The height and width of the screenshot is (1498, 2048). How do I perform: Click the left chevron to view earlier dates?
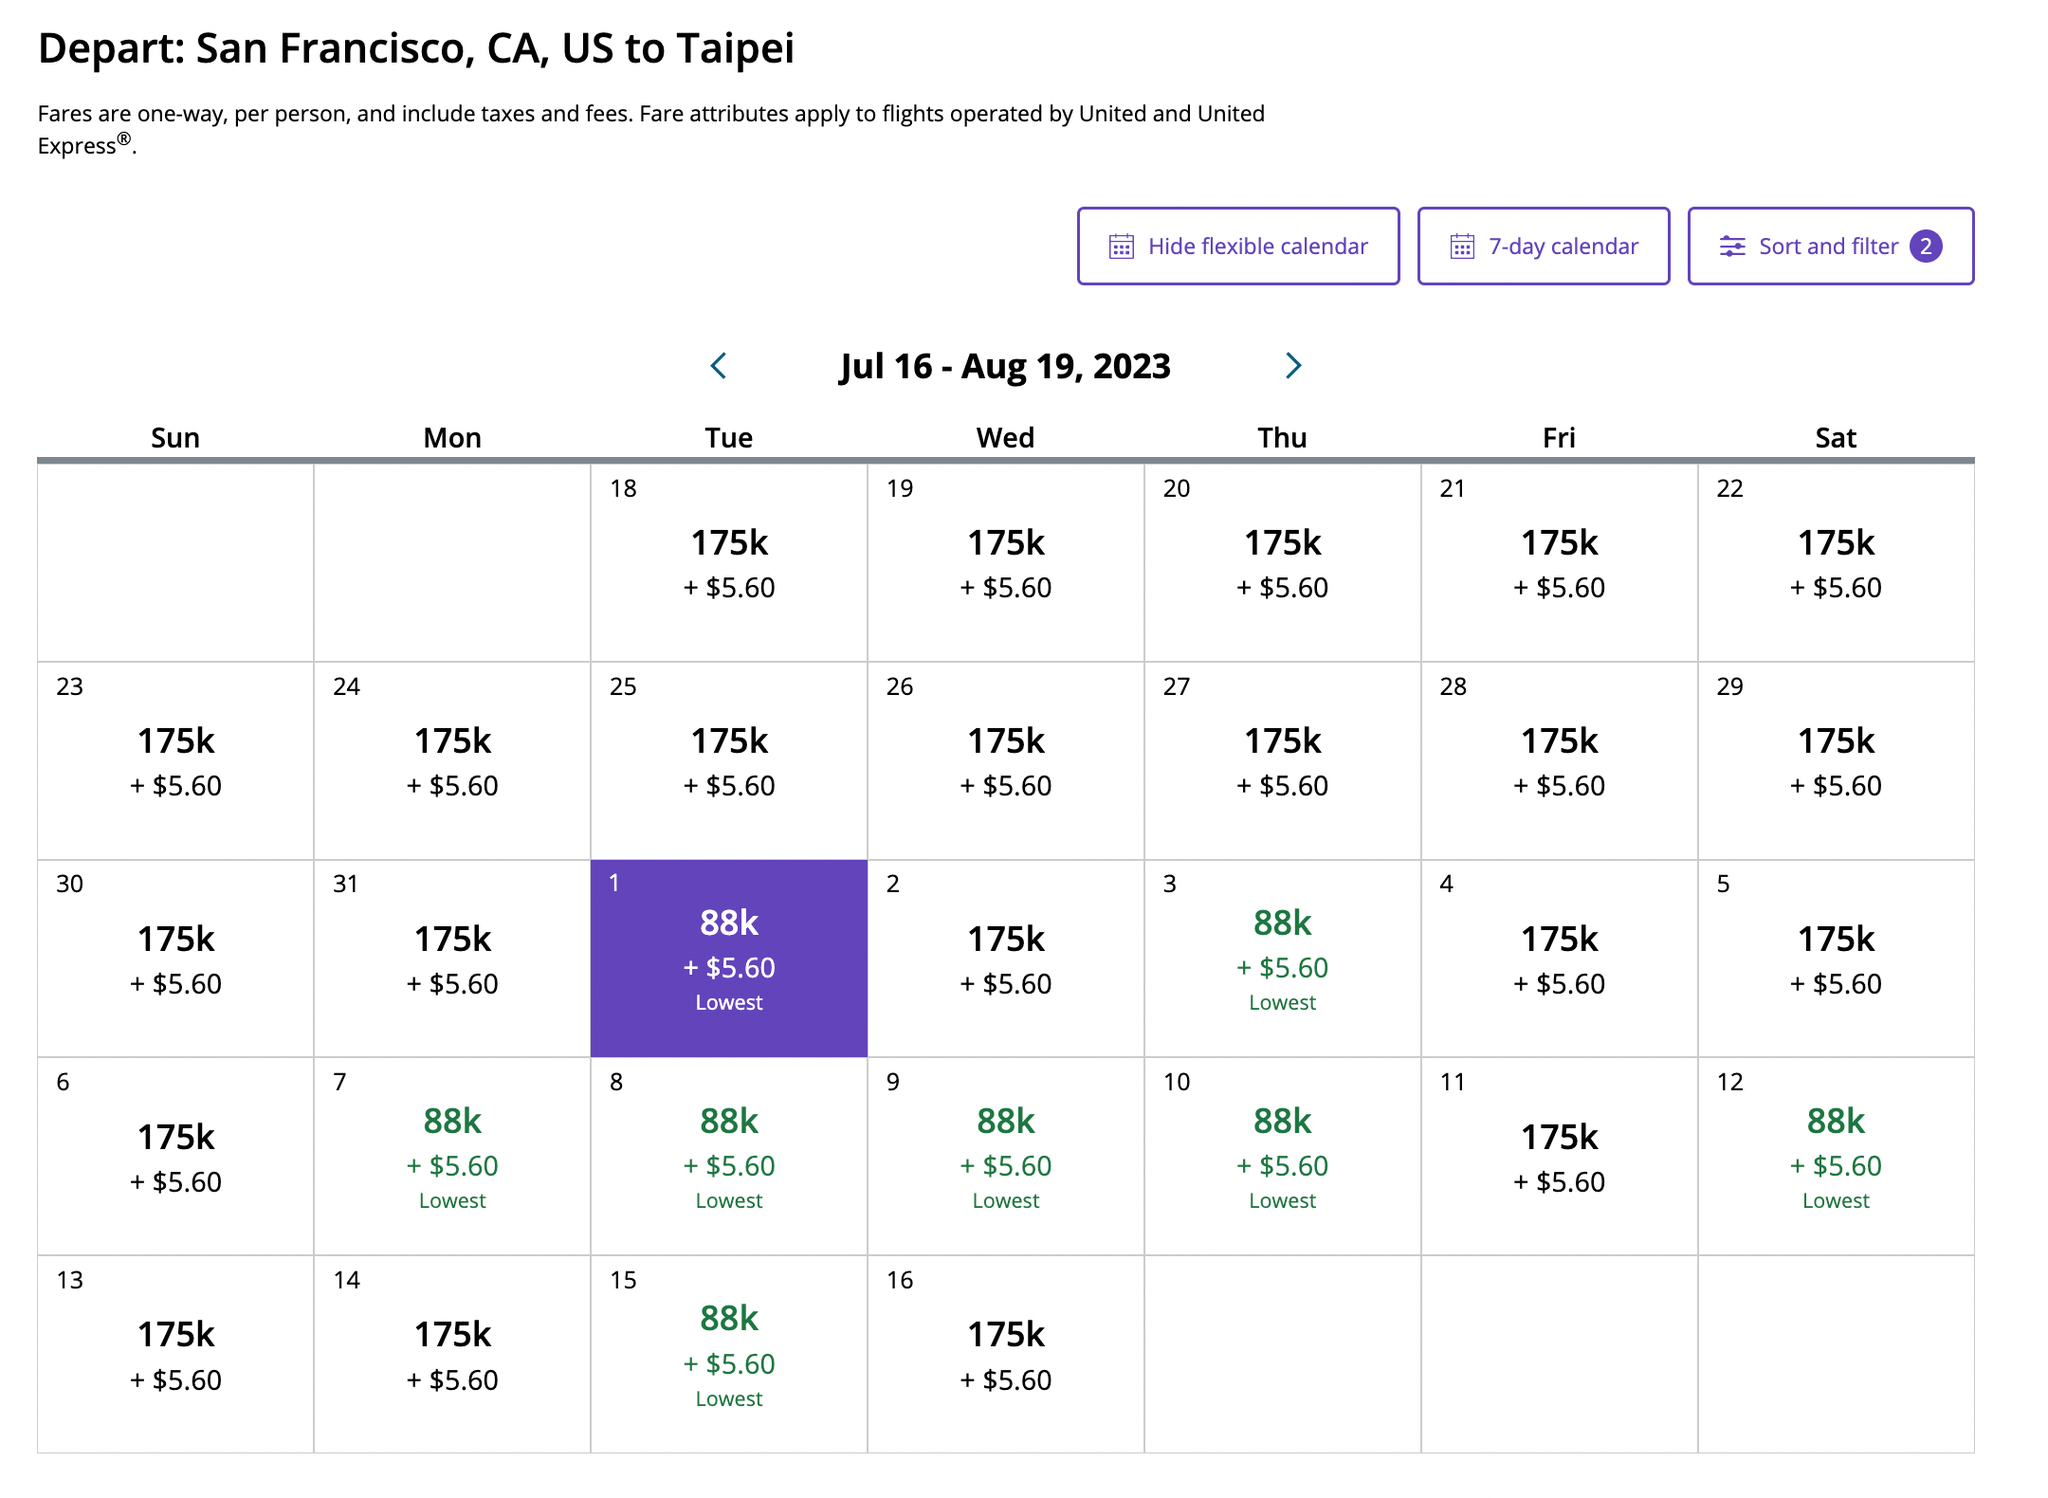coord(719,366)
